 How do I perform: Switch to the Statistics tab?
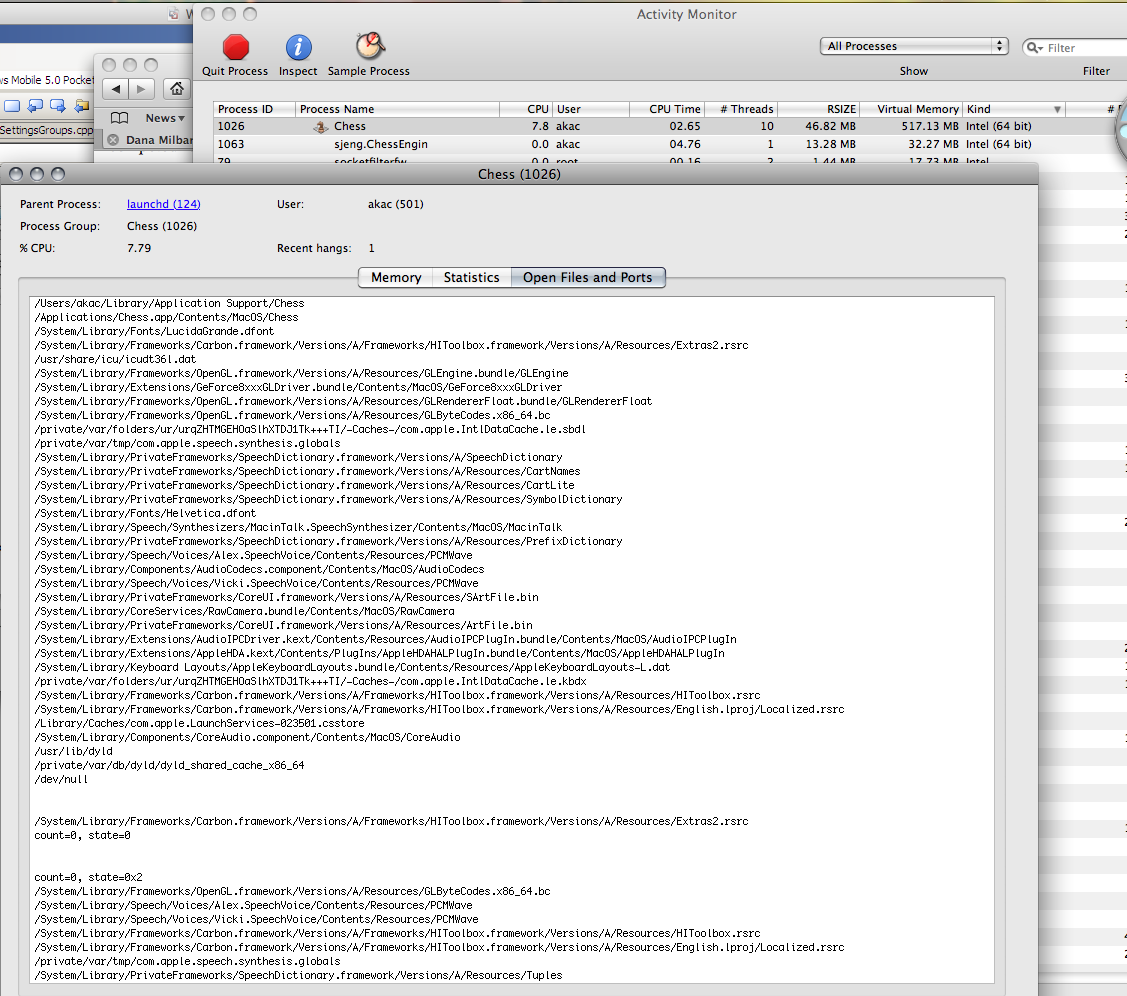tap(472, 277)
